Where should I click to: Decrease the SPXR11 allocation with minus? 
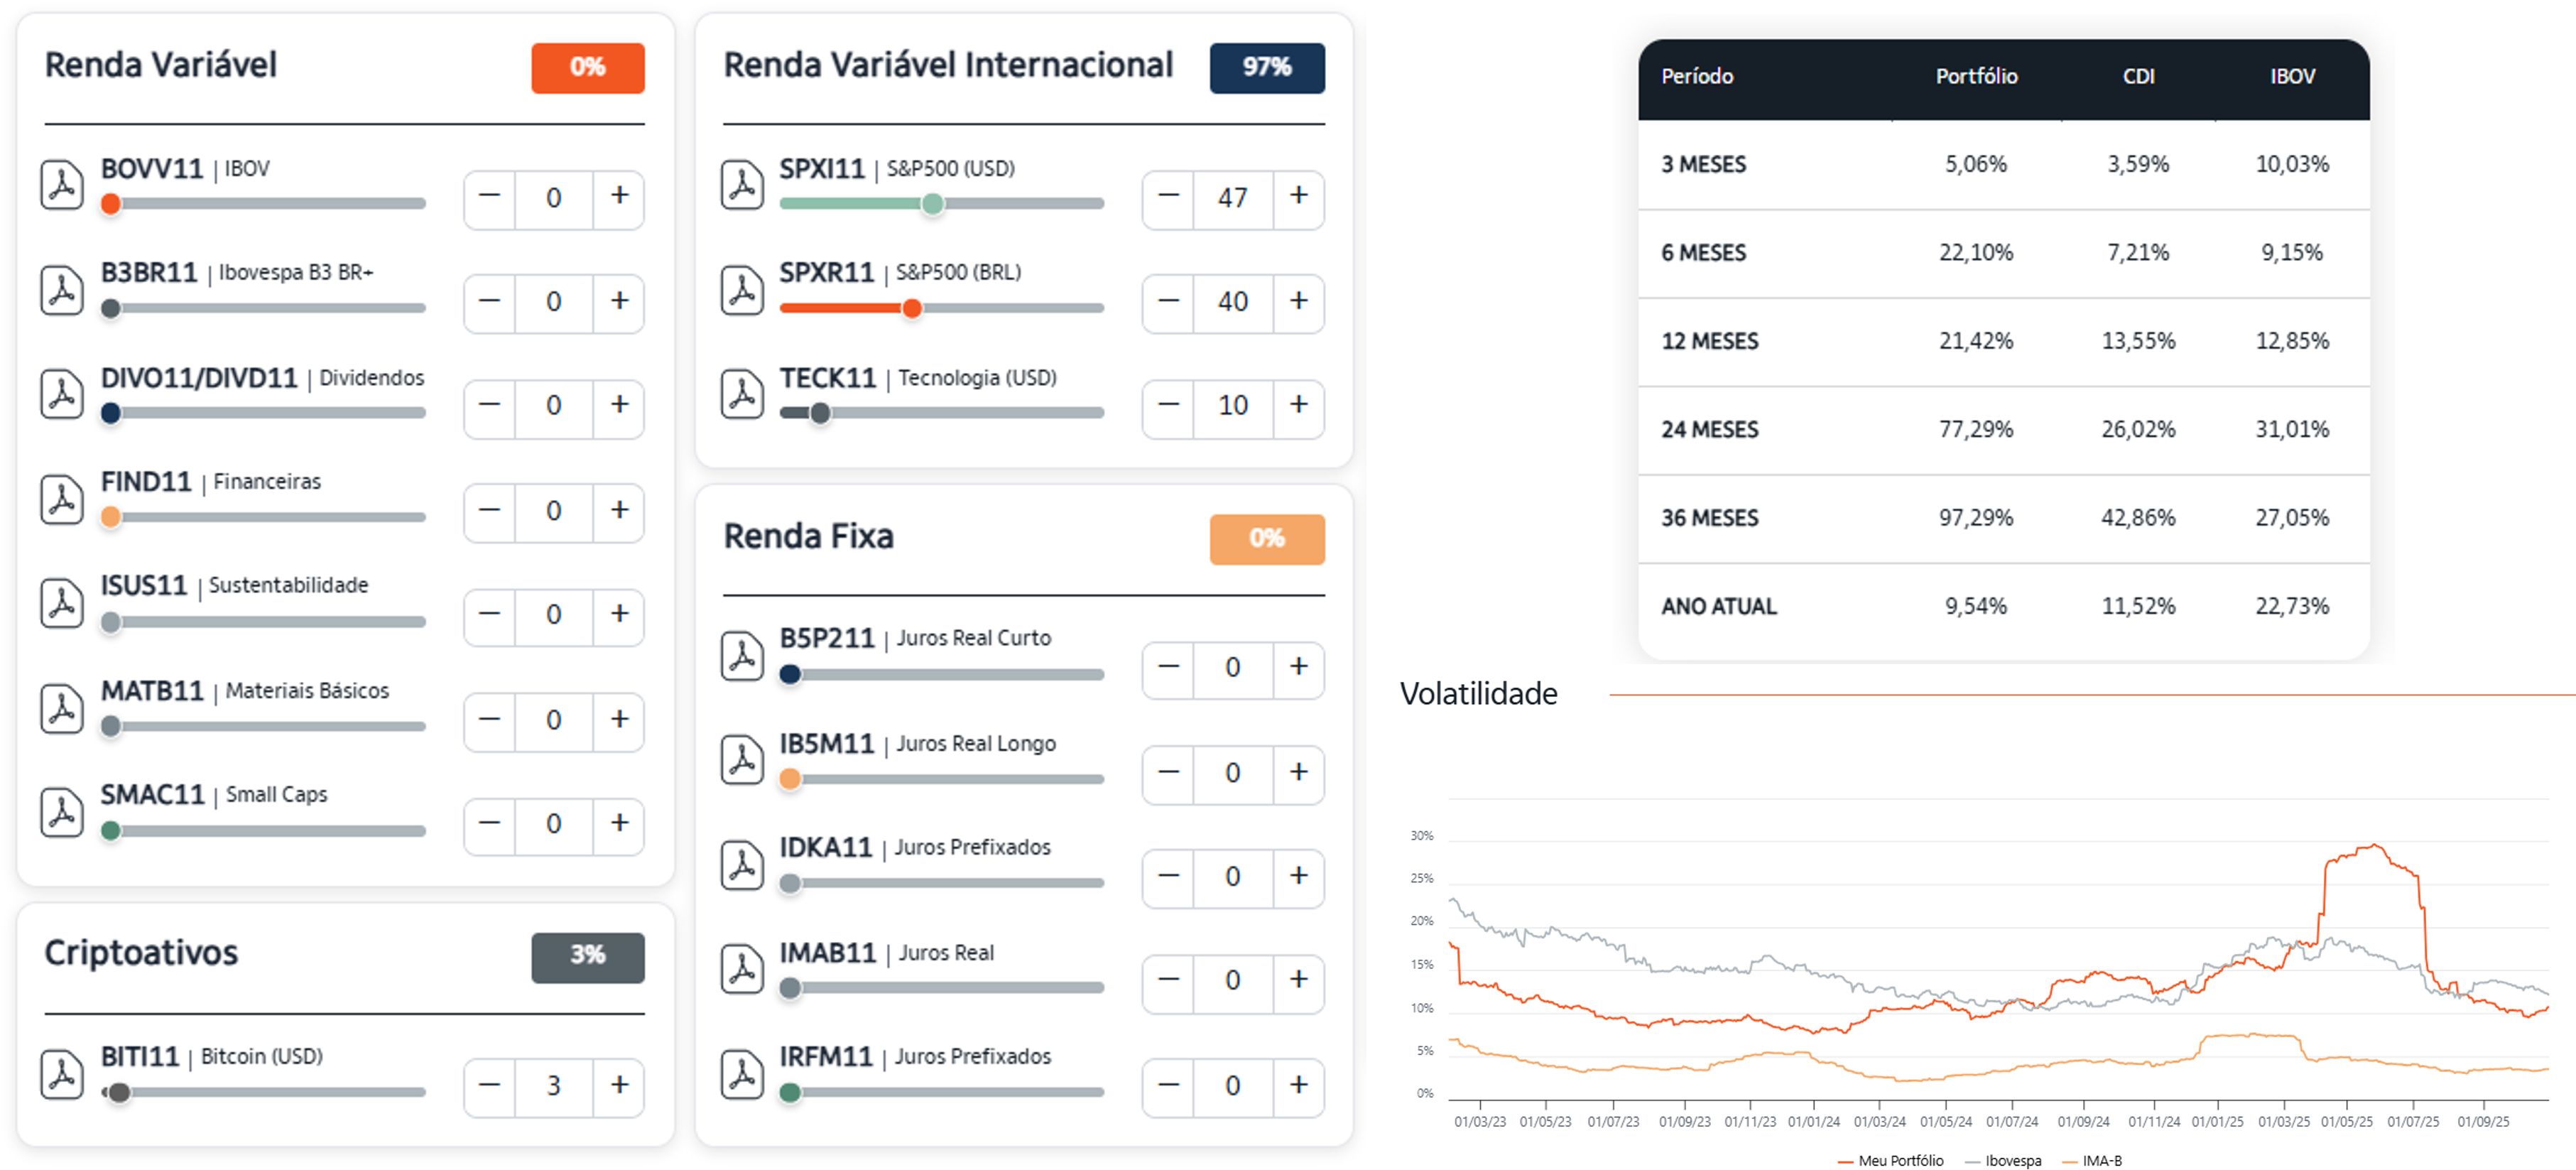point(1168,301)
